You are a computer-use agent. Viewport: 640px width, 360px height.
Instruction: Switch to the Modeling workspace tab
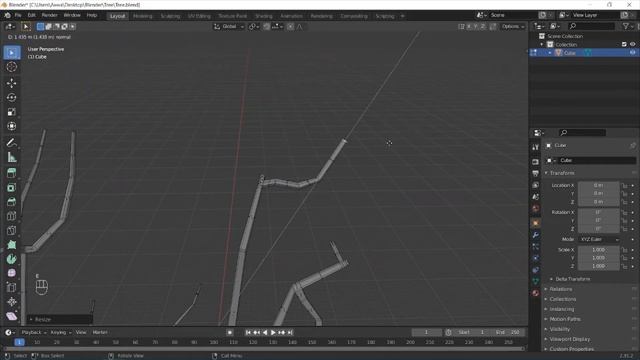(x=142, y=16)
